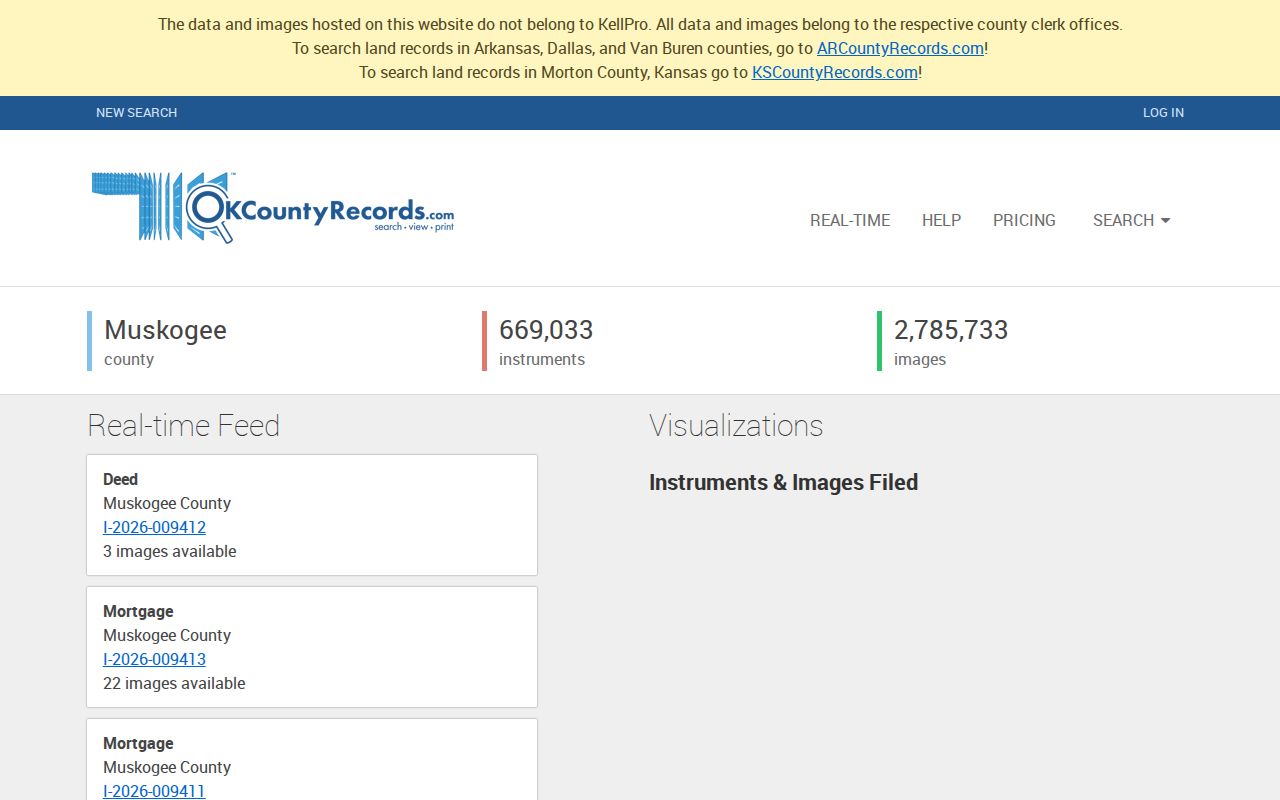Viewport: 1280px width, 800px height.
Task: Open instrument I-2026-009413
Action: tap(154, 659)
